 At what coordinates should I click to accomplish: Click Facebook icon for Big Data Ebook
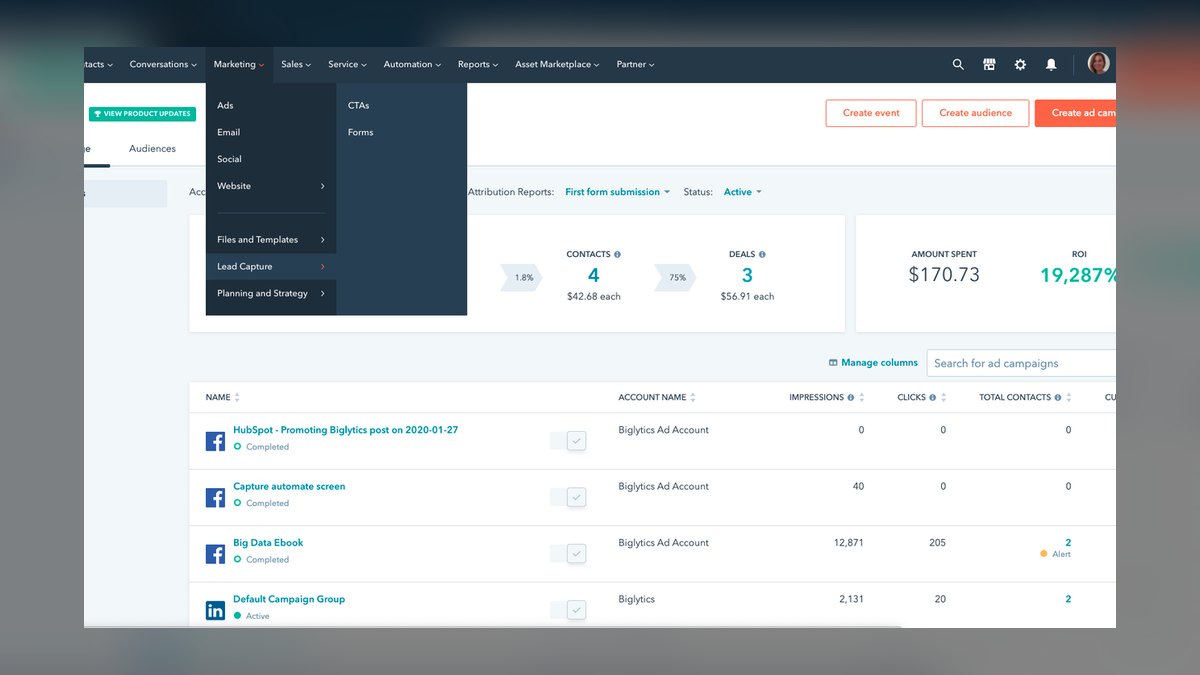click(x=215, y=554)
